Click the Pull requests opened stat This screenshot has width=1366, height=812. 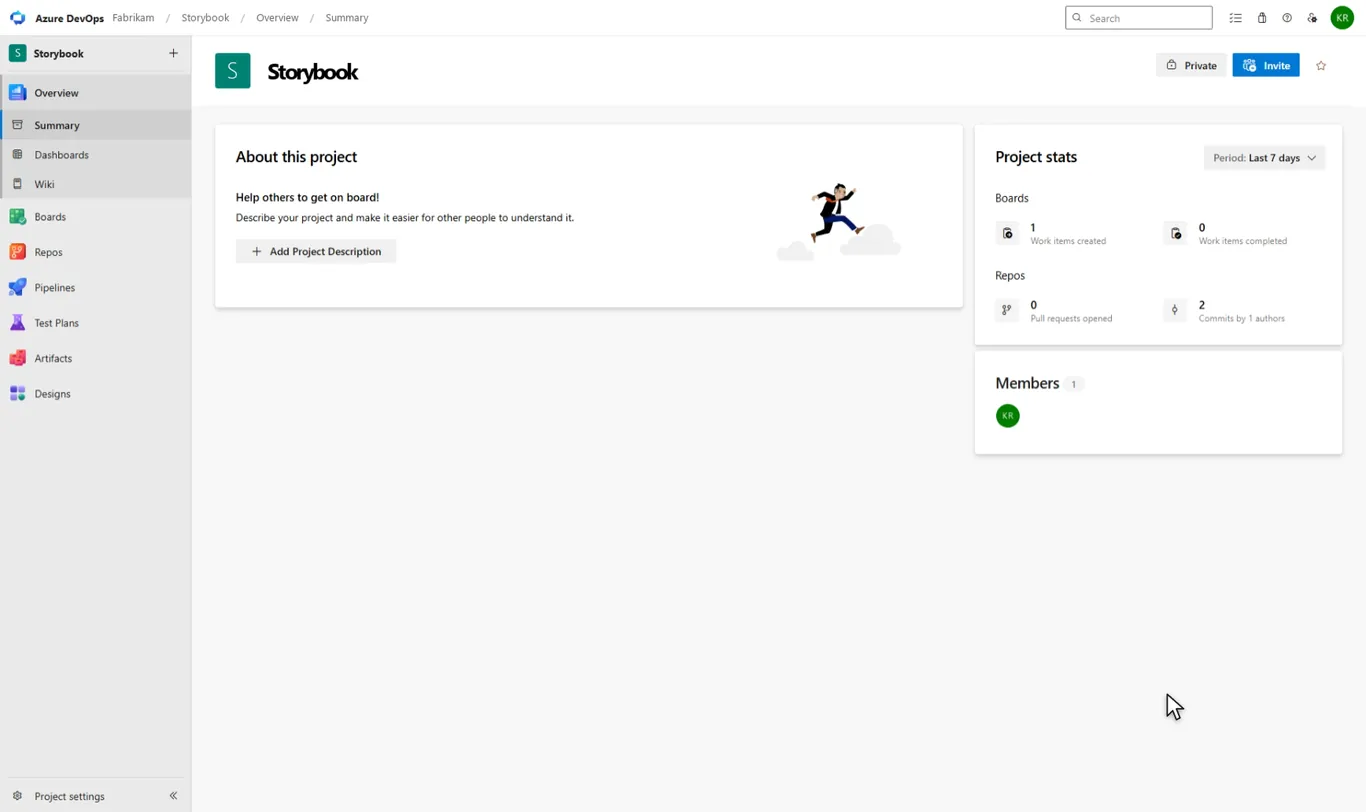tap(1054, 311)
